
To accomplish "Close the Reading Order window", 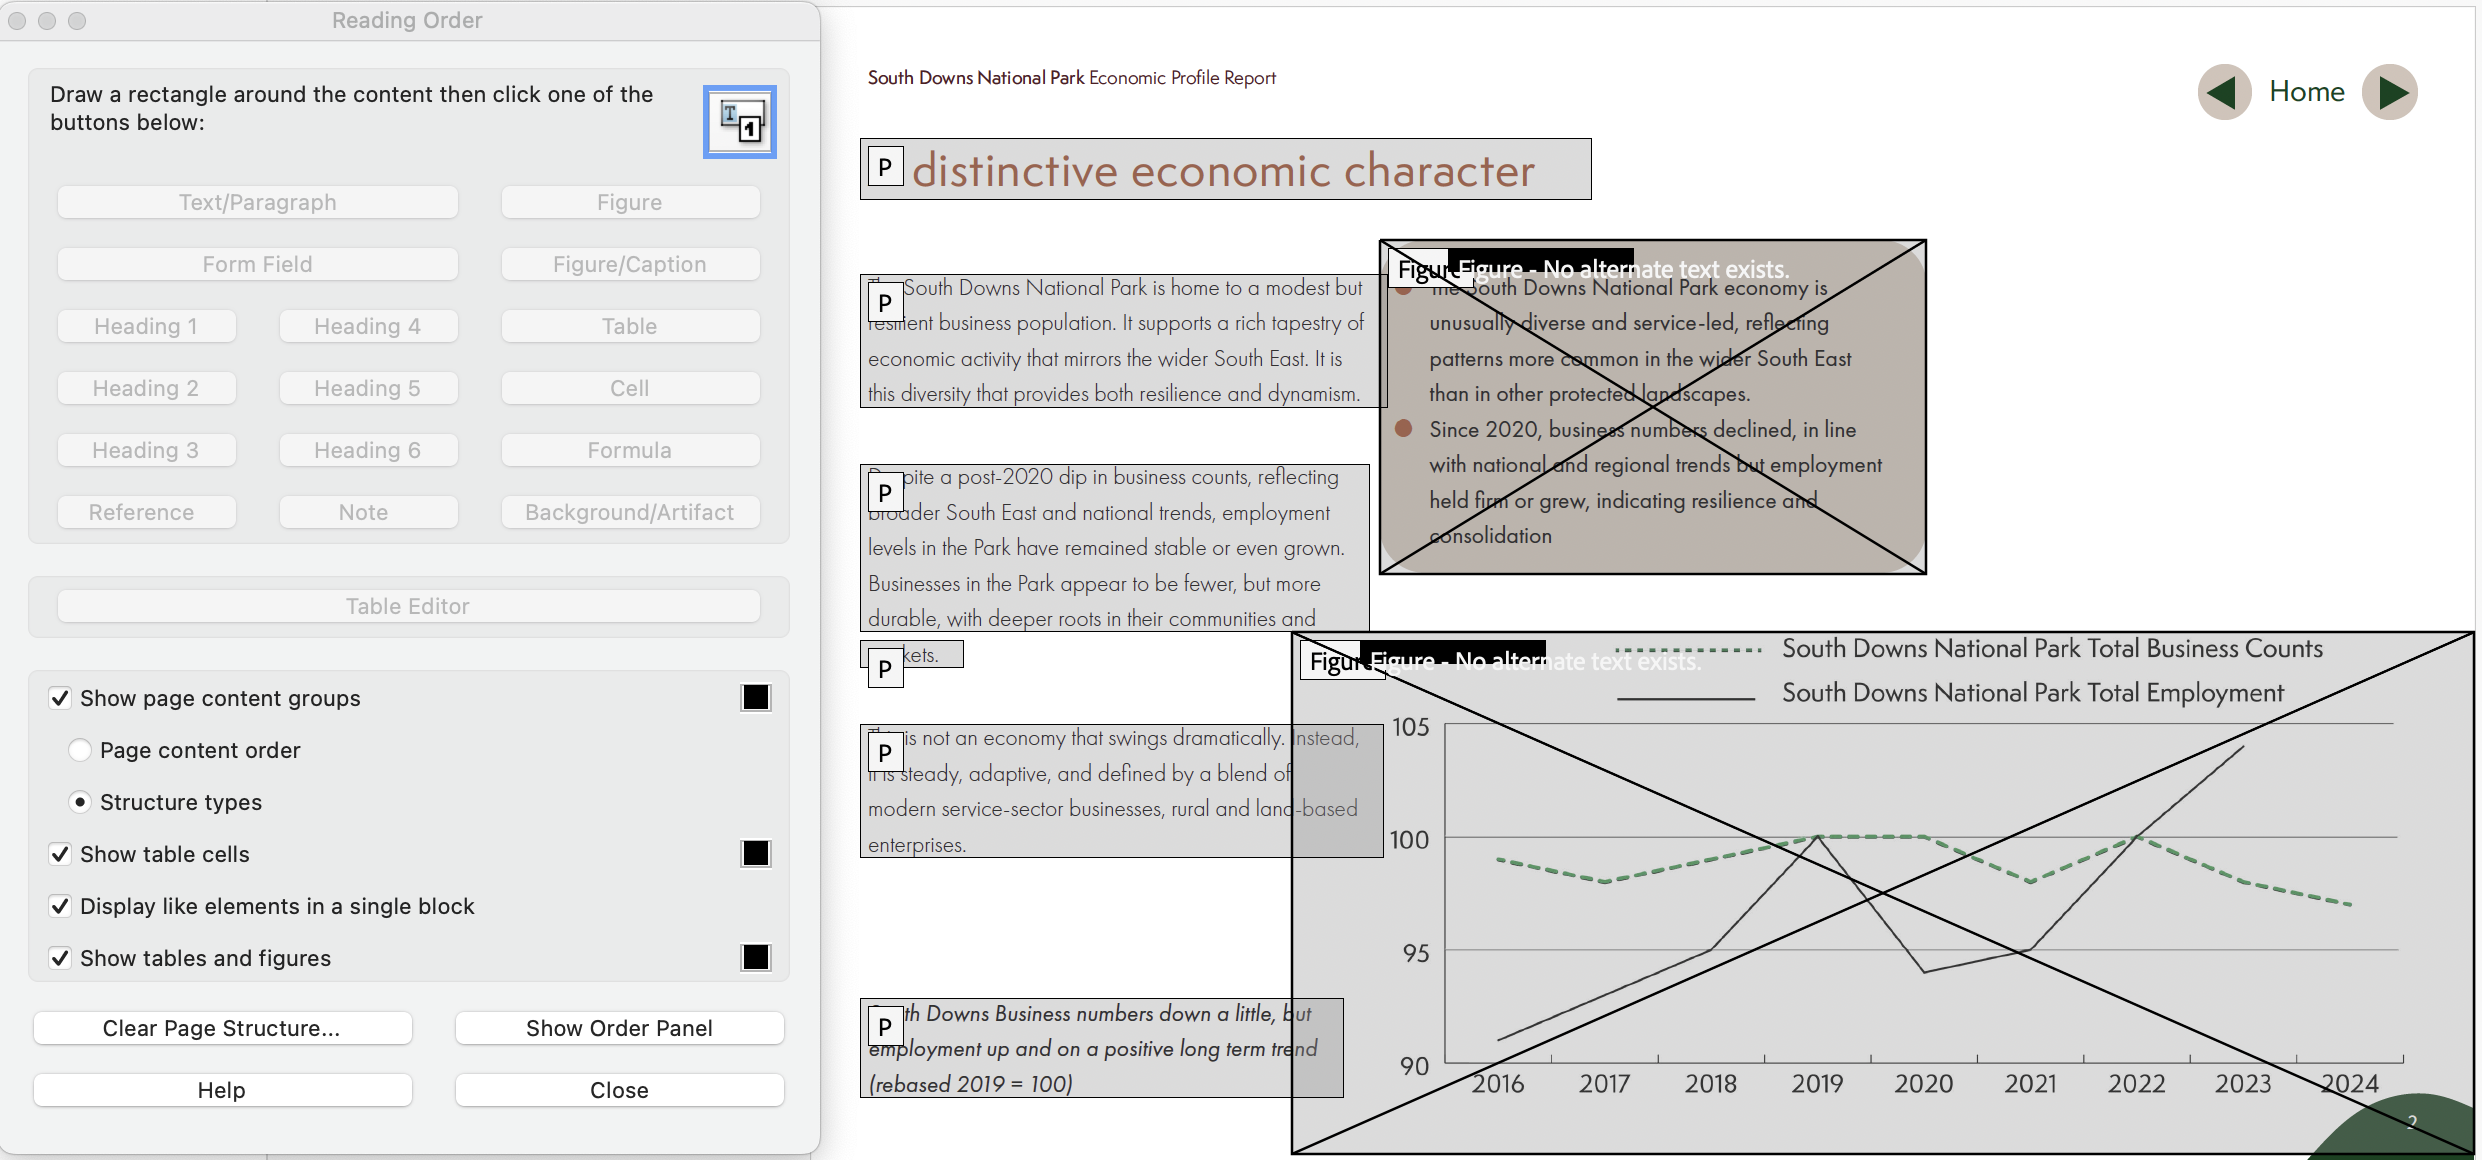I will point(17,20).
